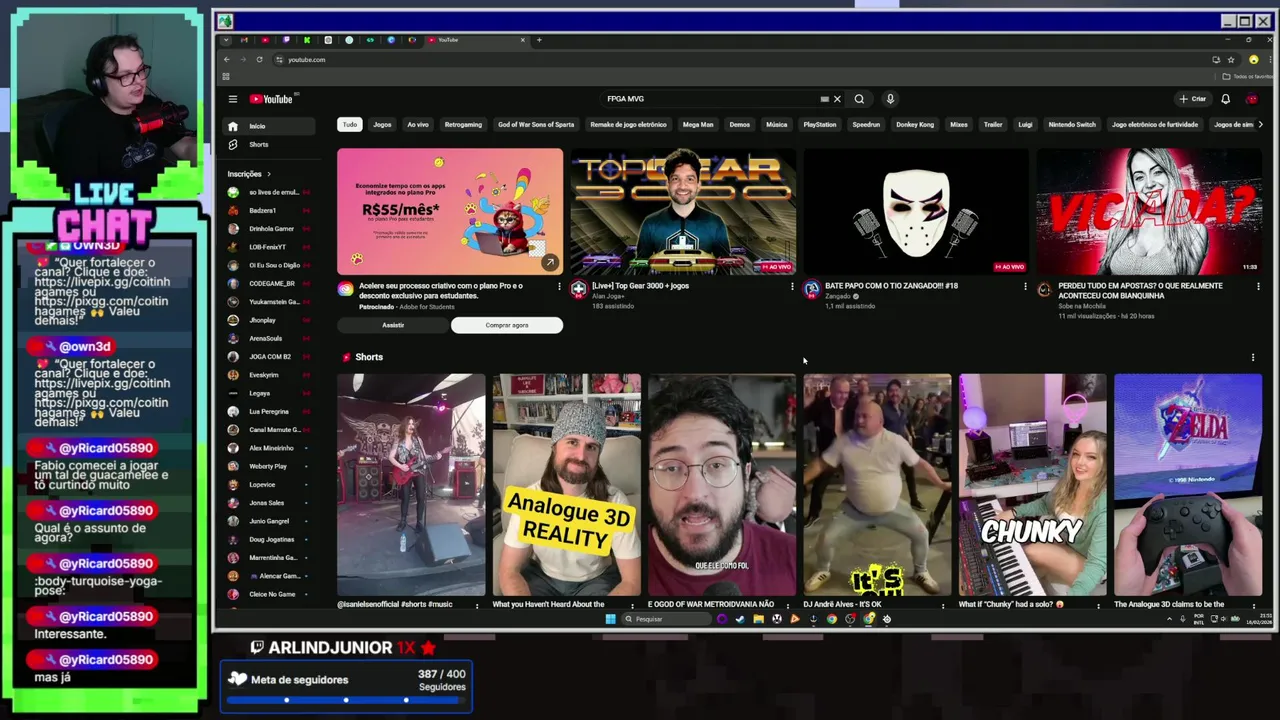This screenshot has width=1280, height=720.
Task: Close the YouTube browser tab
Action: coord(522,40)
